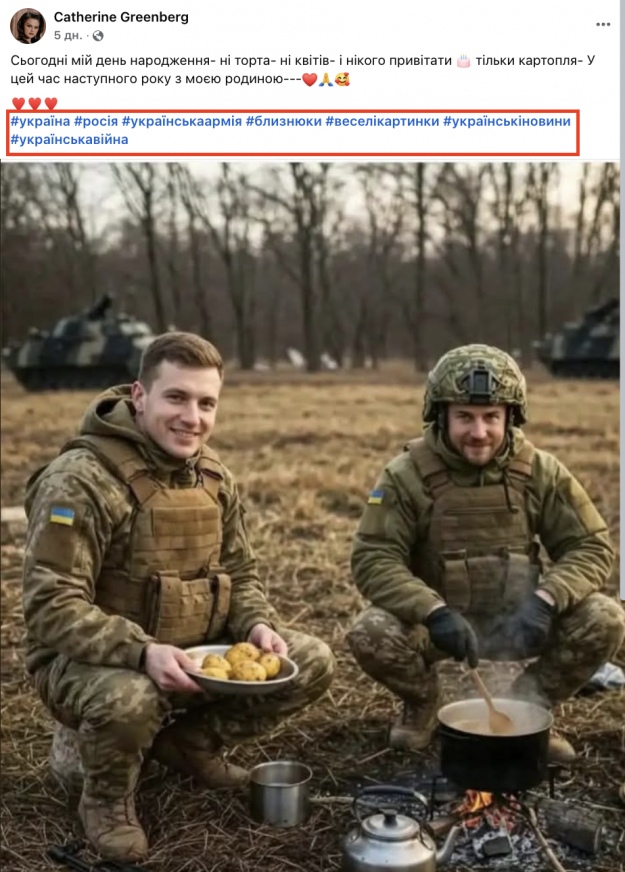Click the red heart emoji after 'родиною'
The width and height of the screenshot is (625, 872).
[x=309, y=79]
